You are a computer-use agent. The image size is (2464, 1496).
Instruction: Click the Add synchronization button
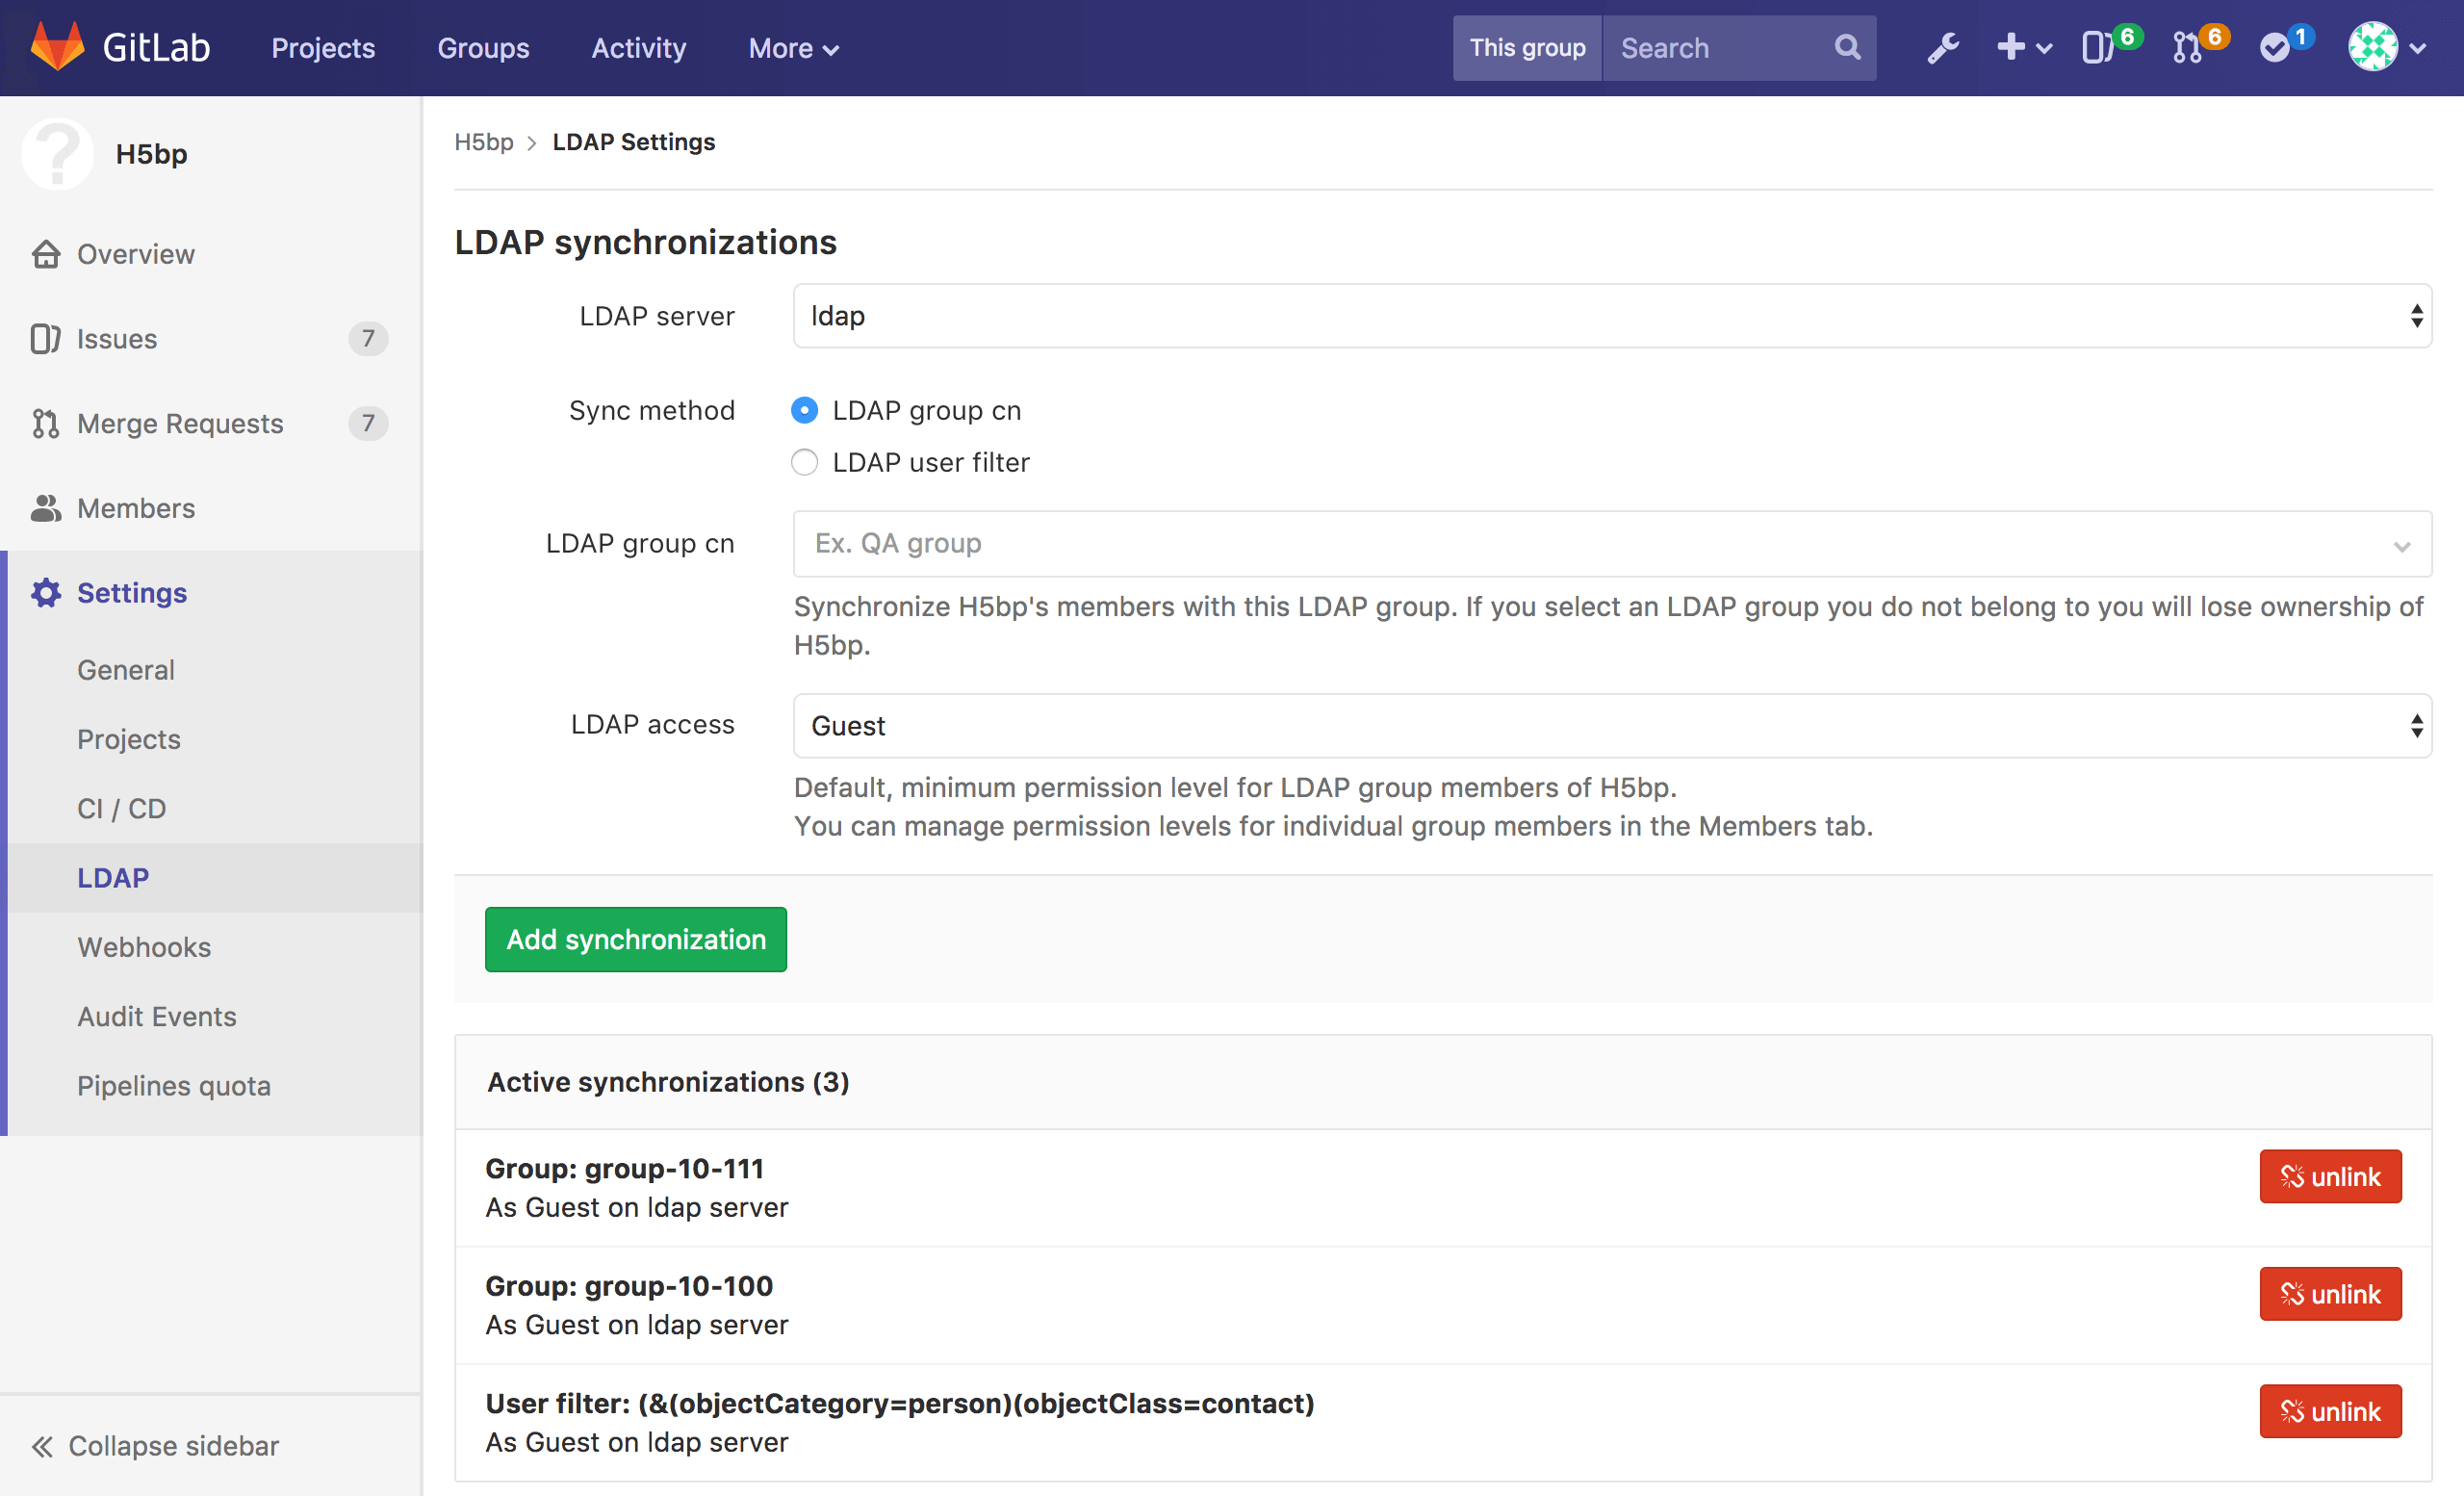pos(635,938)
